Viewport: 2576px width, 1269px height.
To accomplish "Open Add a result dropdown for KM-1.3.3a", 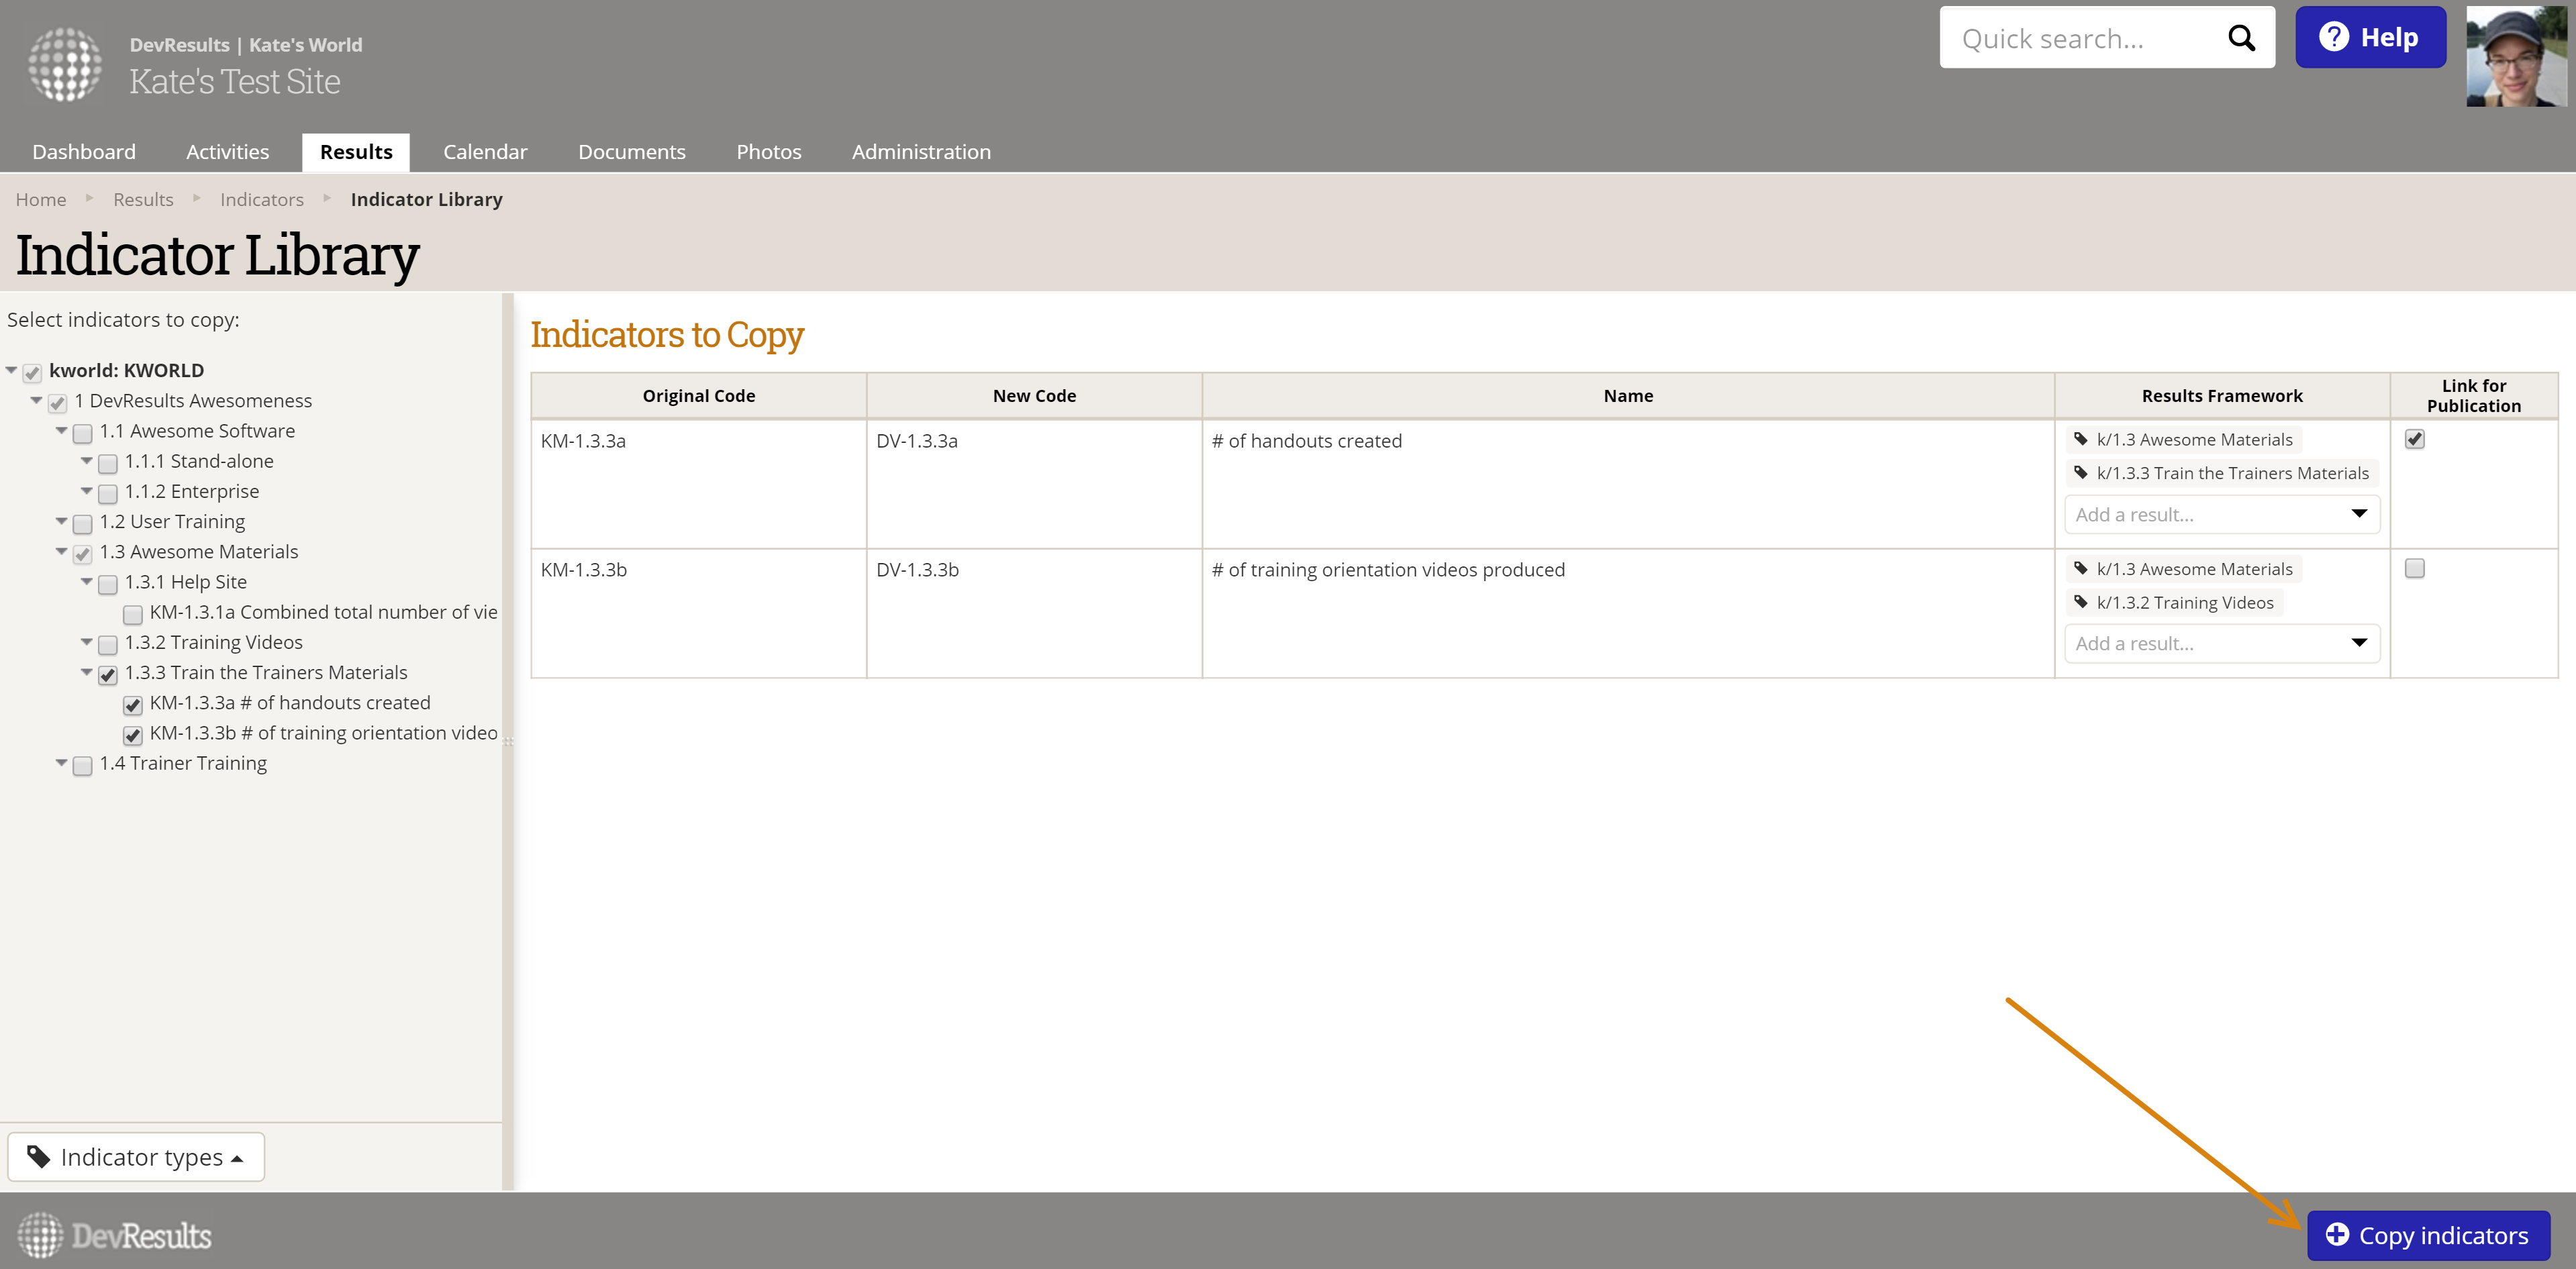I will [x=2221, y=514].
